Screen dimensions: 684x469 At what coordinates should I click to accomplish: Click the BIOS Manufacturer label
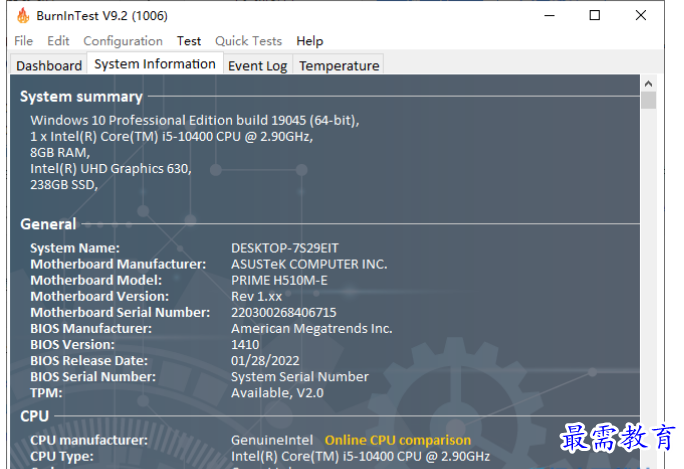pyautogui.click(x=91, y=329)
